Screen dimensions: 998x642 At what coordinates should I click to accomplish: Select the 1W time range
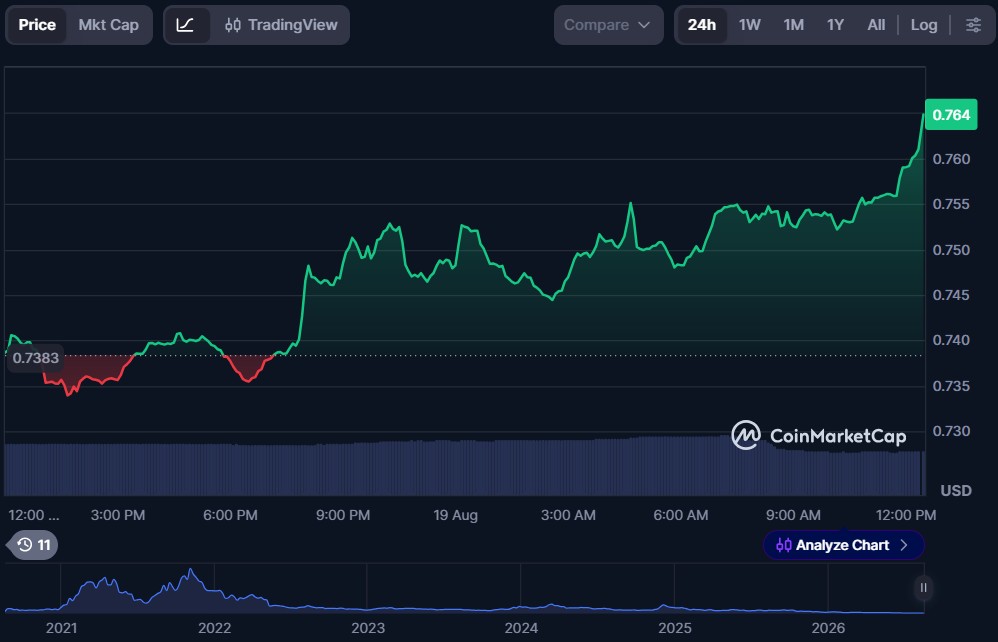click(x=749, y=25)
